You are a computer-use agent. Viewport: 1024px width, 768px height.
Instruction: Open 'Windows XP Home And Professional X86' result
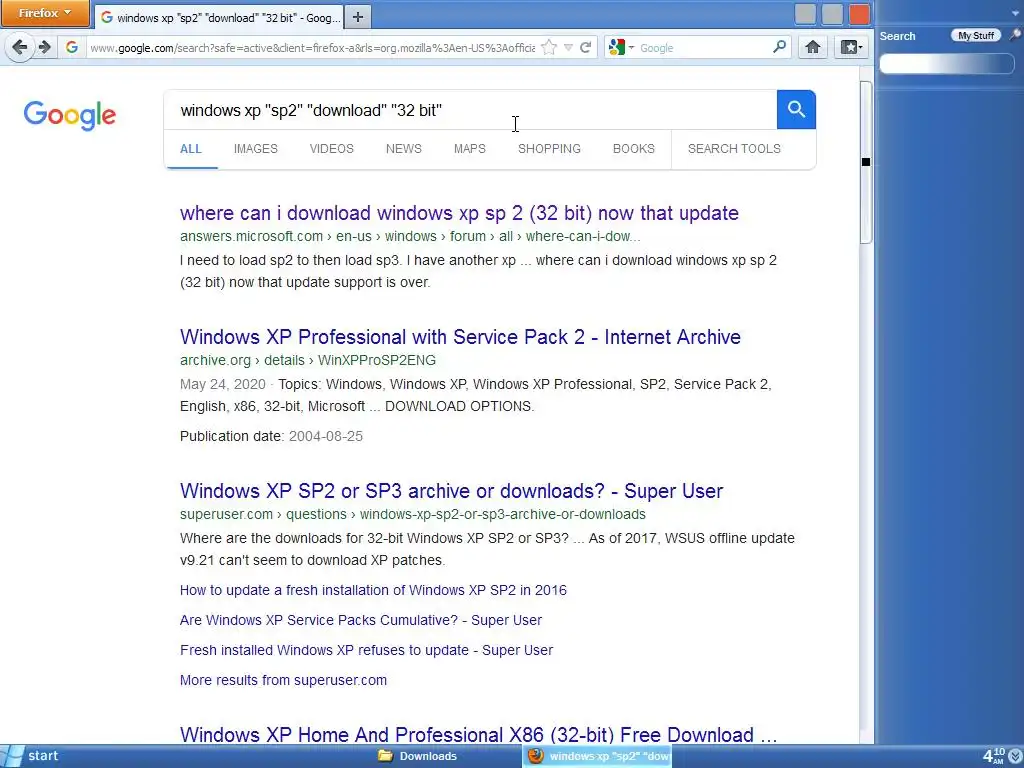pyautogui.click(x=478, y=735)
